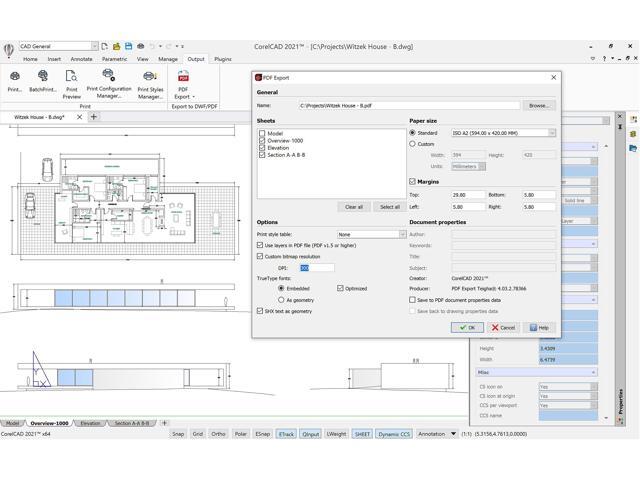Click the blue folder icon in right sidebar

point(633,148)
